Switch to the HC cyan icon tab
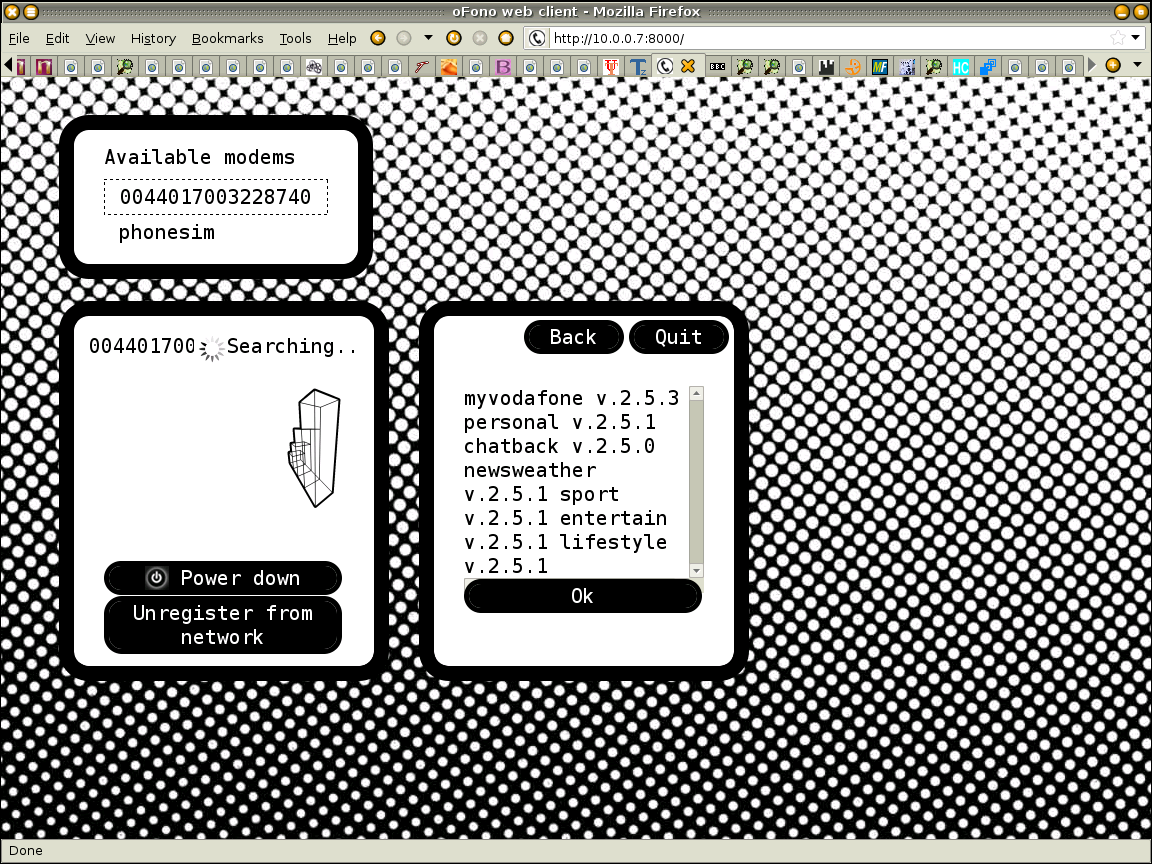This screenshot has width=1152, height=864. tap(961, 67)
